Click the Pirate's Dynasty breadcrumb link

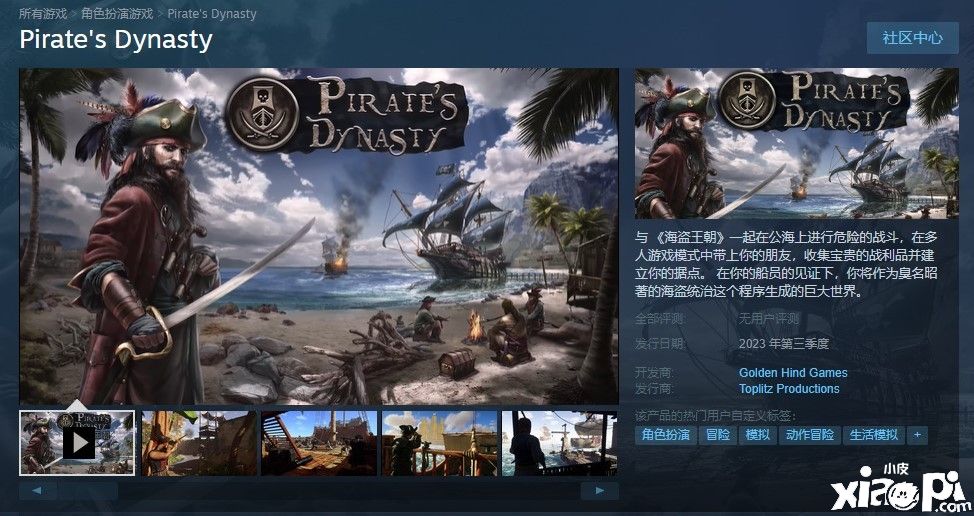click(212, 13)
